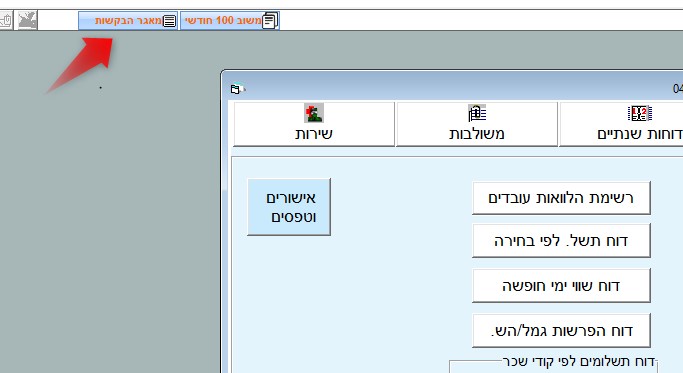
Task: Open the דוח שווי ימי חופשה report
Action: (x=561, y=286)
